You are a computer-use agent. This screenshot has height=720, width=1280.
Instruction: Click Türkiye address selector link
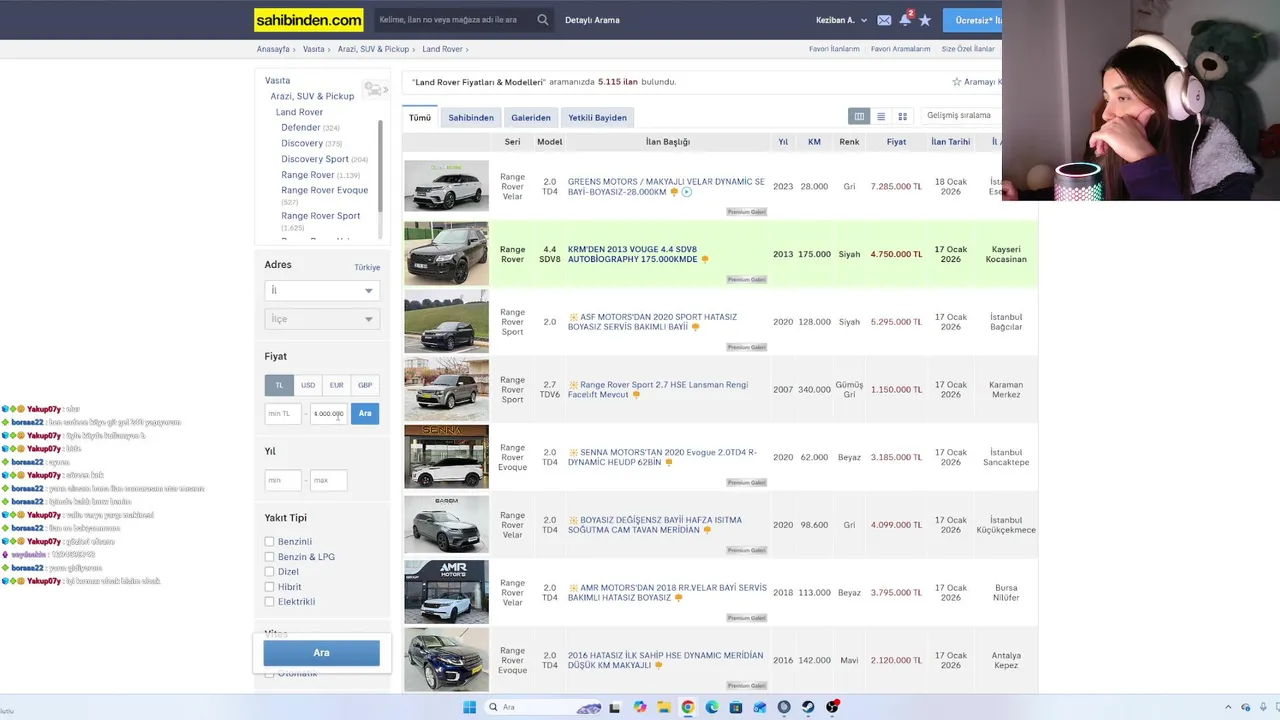coord(367,267)
